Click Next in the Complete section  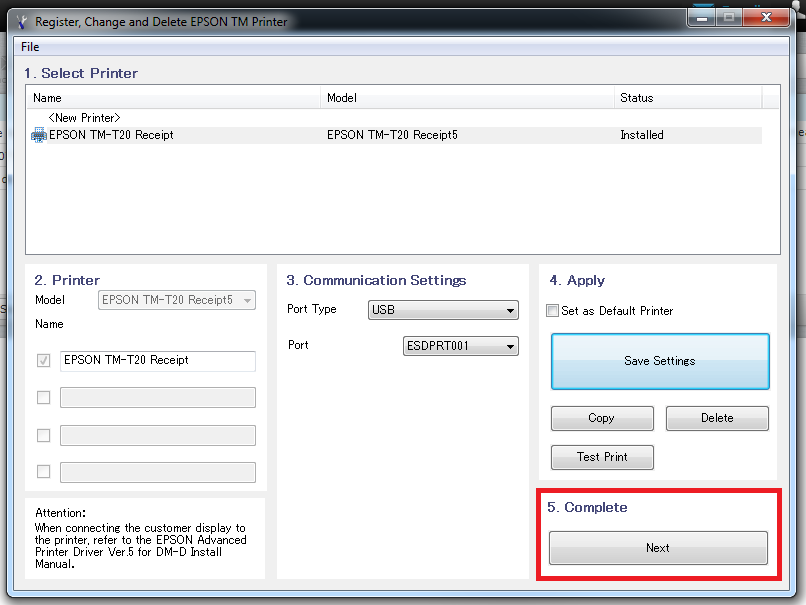click(658, 548)
